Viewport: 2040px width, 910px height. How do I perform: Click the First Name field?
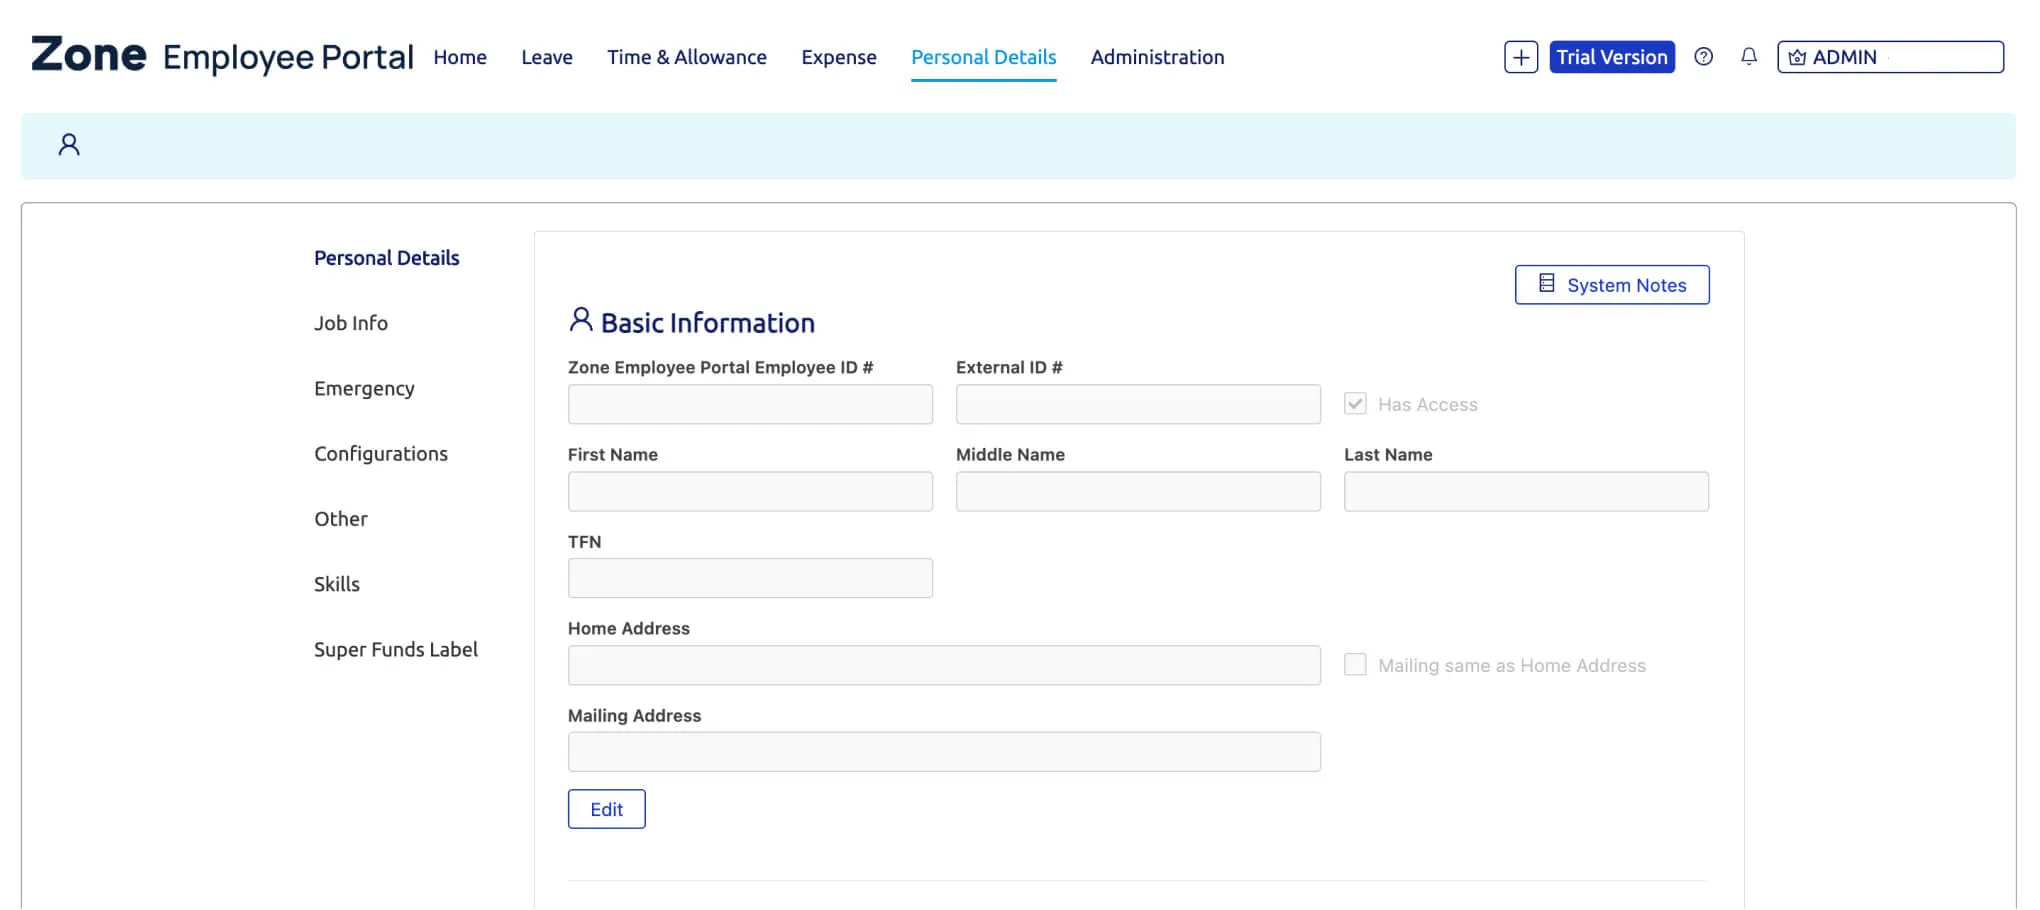750,491
